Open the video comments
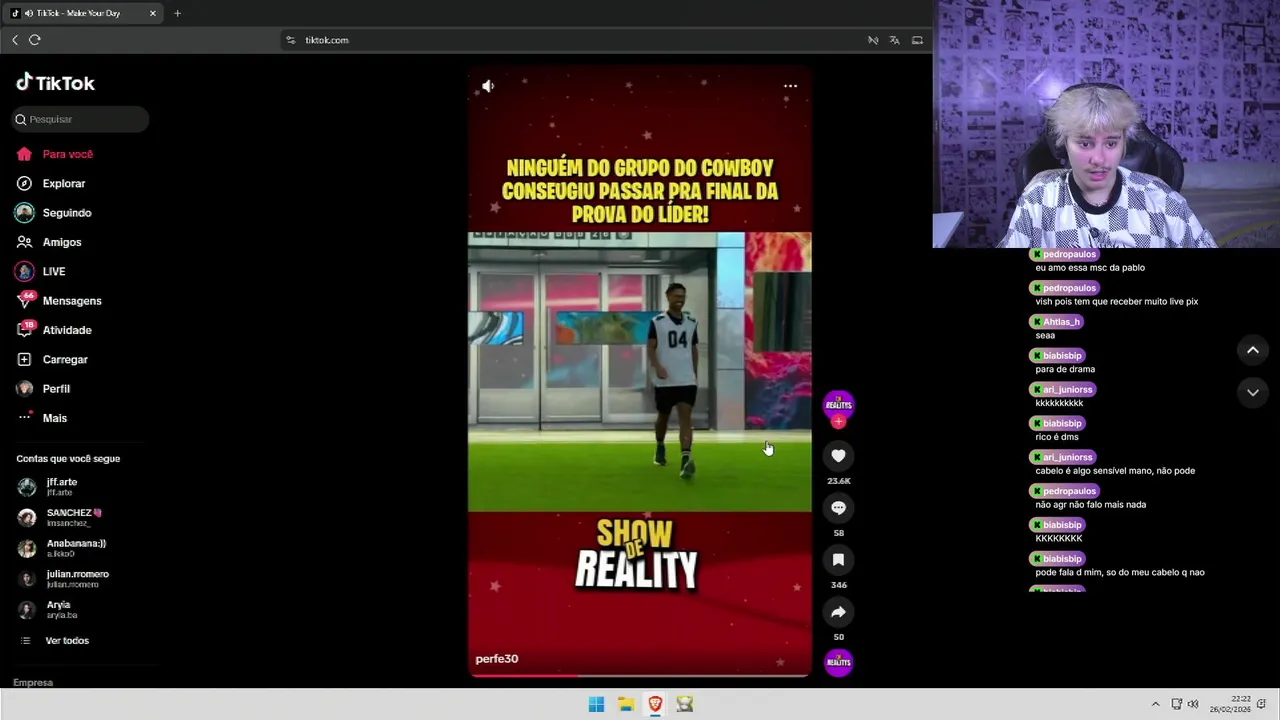 pyautogui.click(x=838, y=508)
